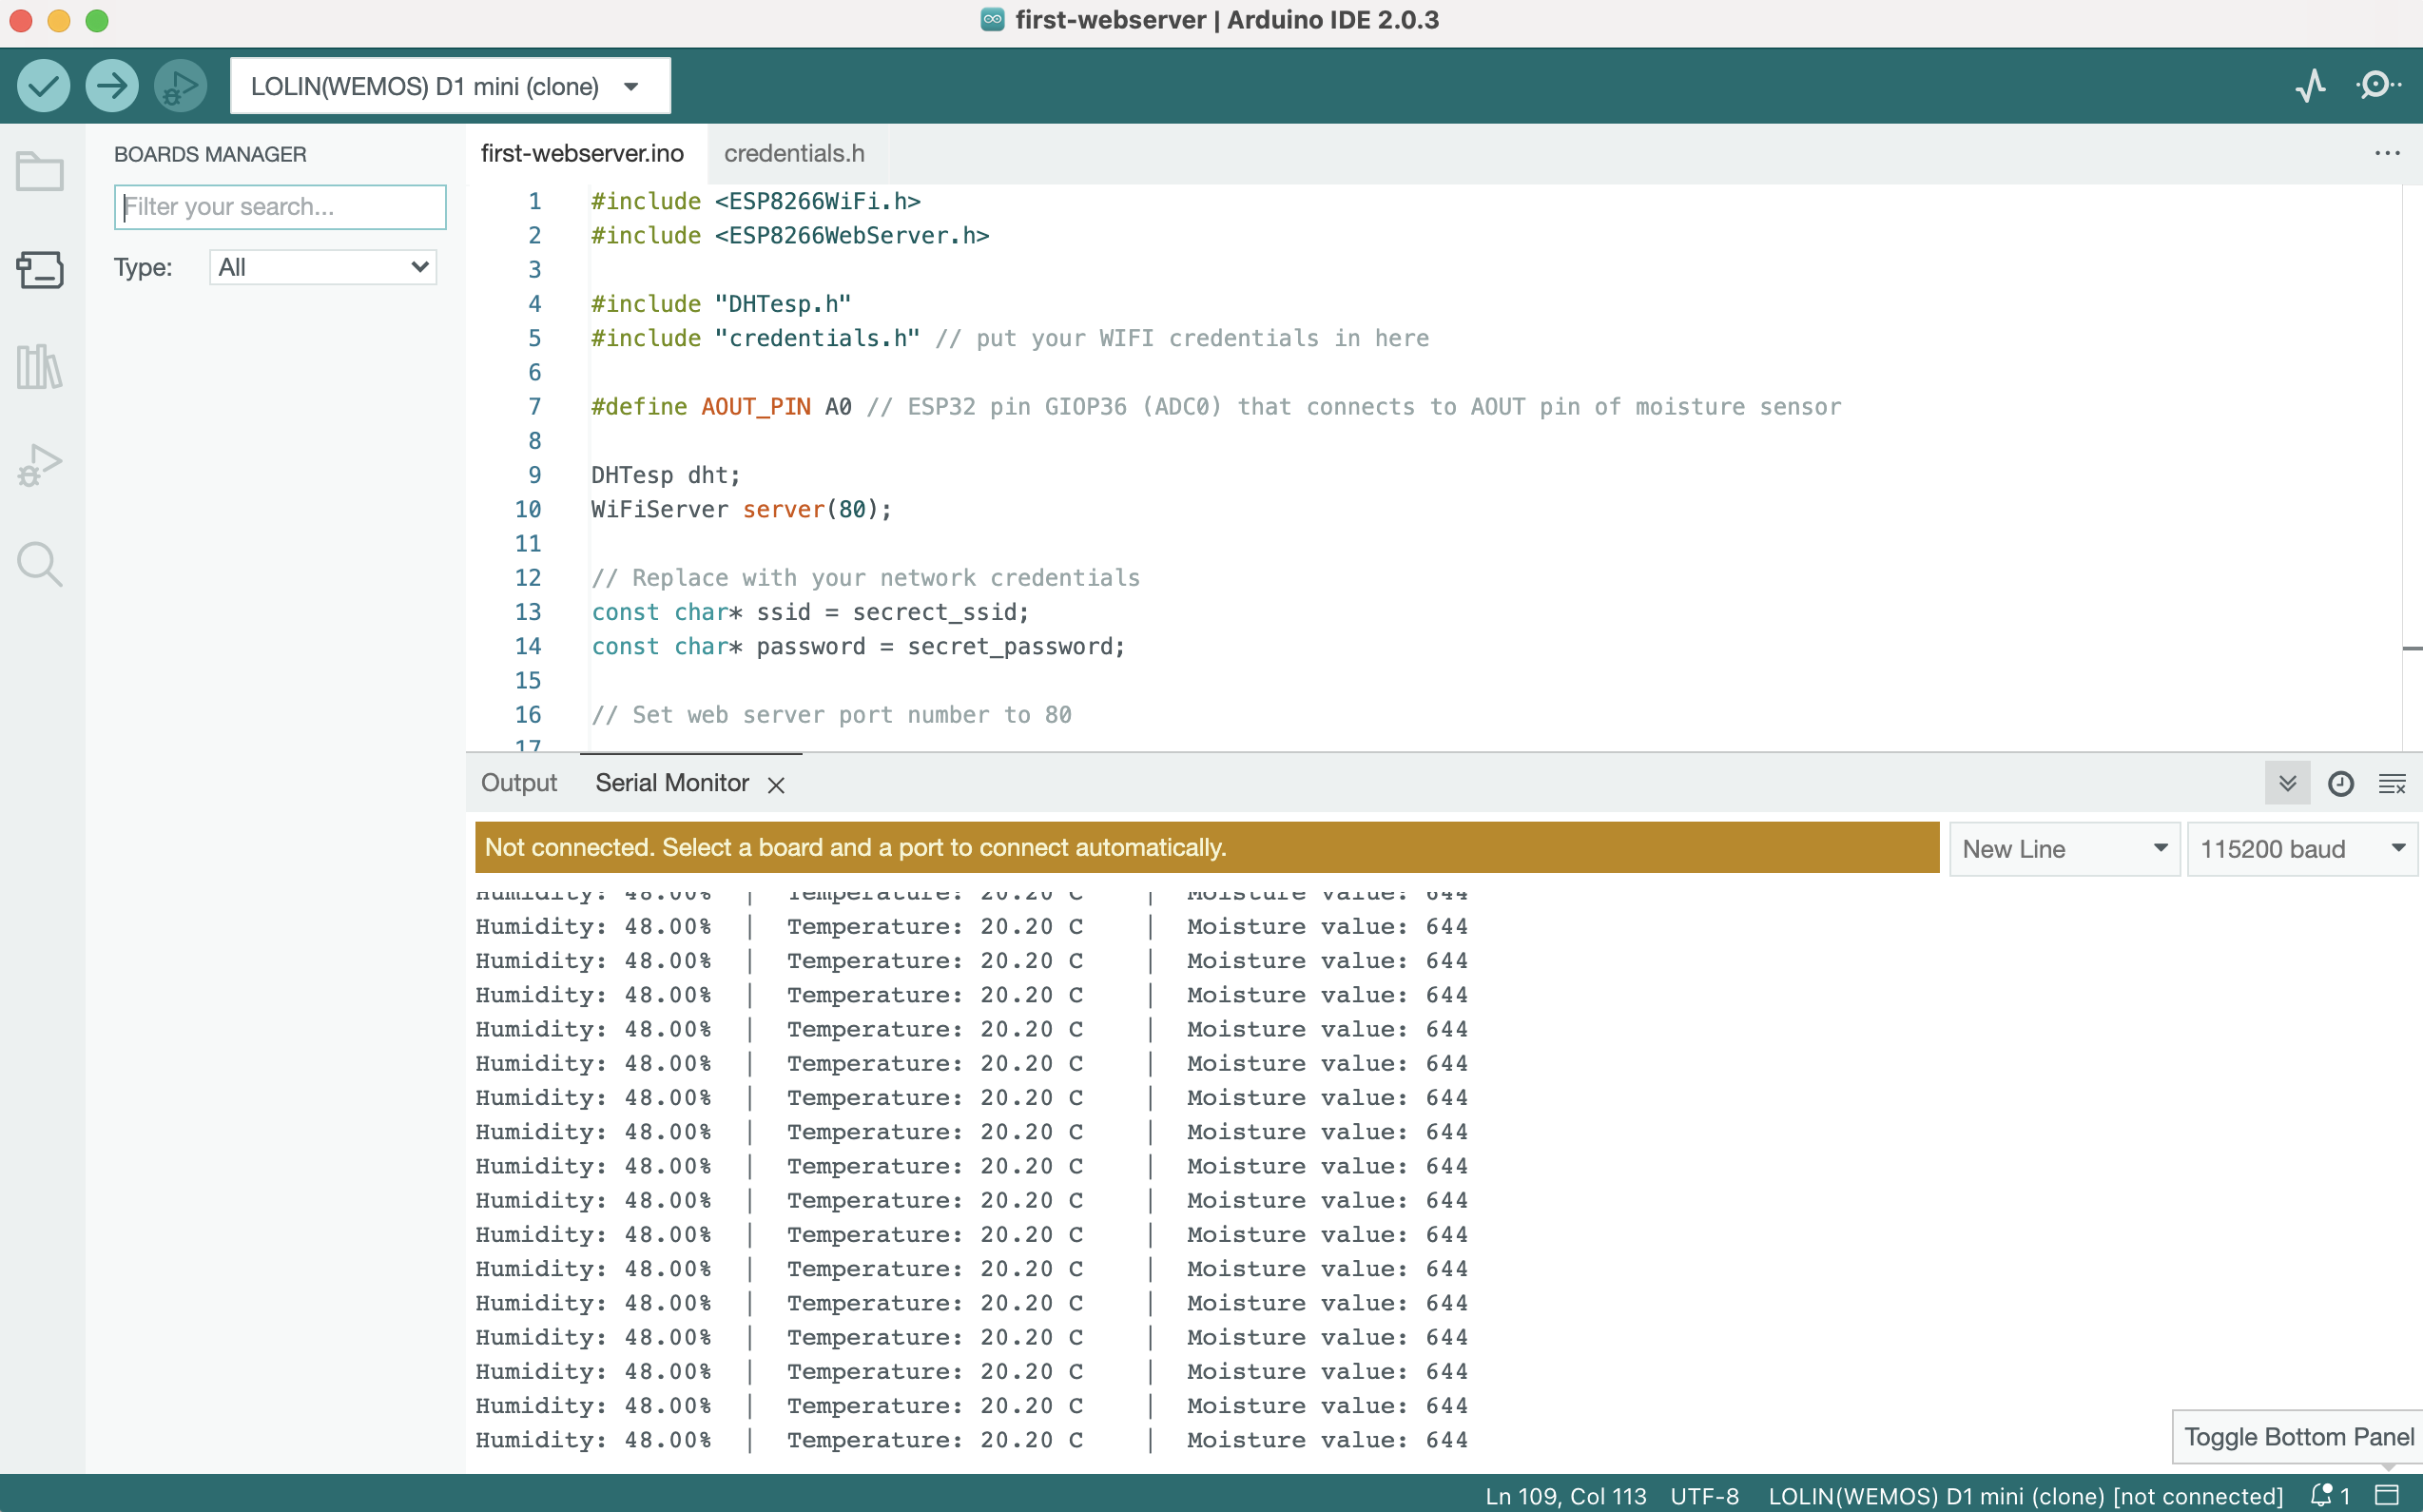The image size is (2423, 1512).
Task: Open the Sketchbook folder sidebar icon
Action: point(40,171)
